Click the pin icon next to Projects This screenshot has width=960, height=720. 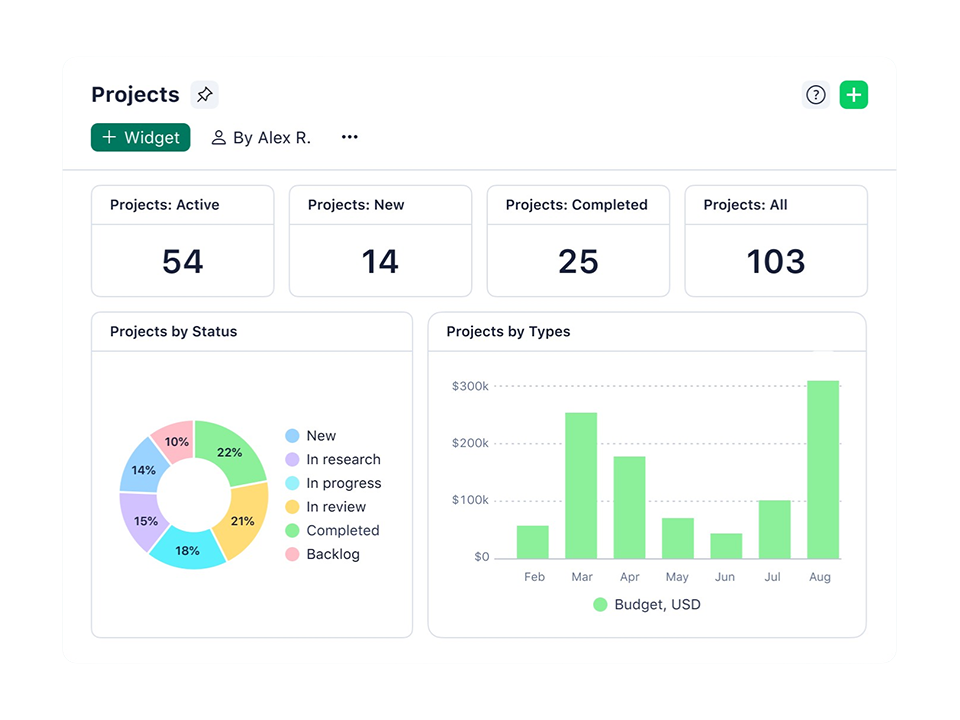coord(204,95)
